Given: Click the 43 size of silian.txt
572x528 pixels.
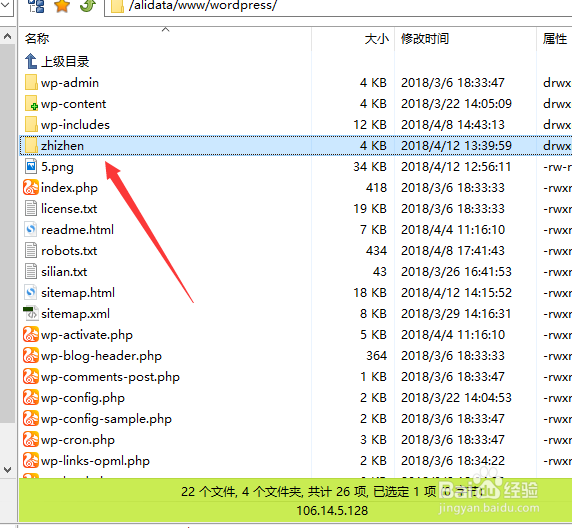Looking at the screenshot, I should coord(380,272).
